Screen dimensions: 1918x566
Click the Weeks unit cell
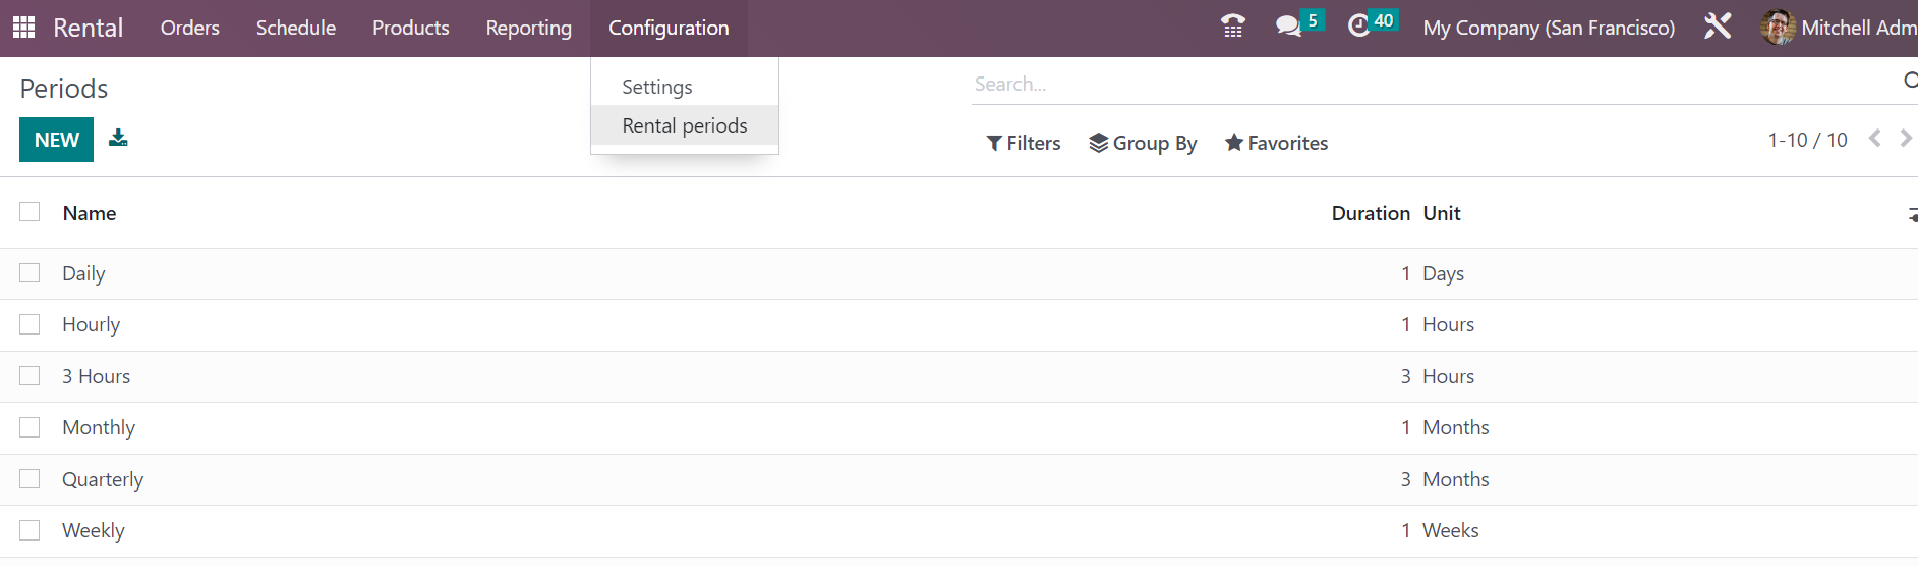1451,530
